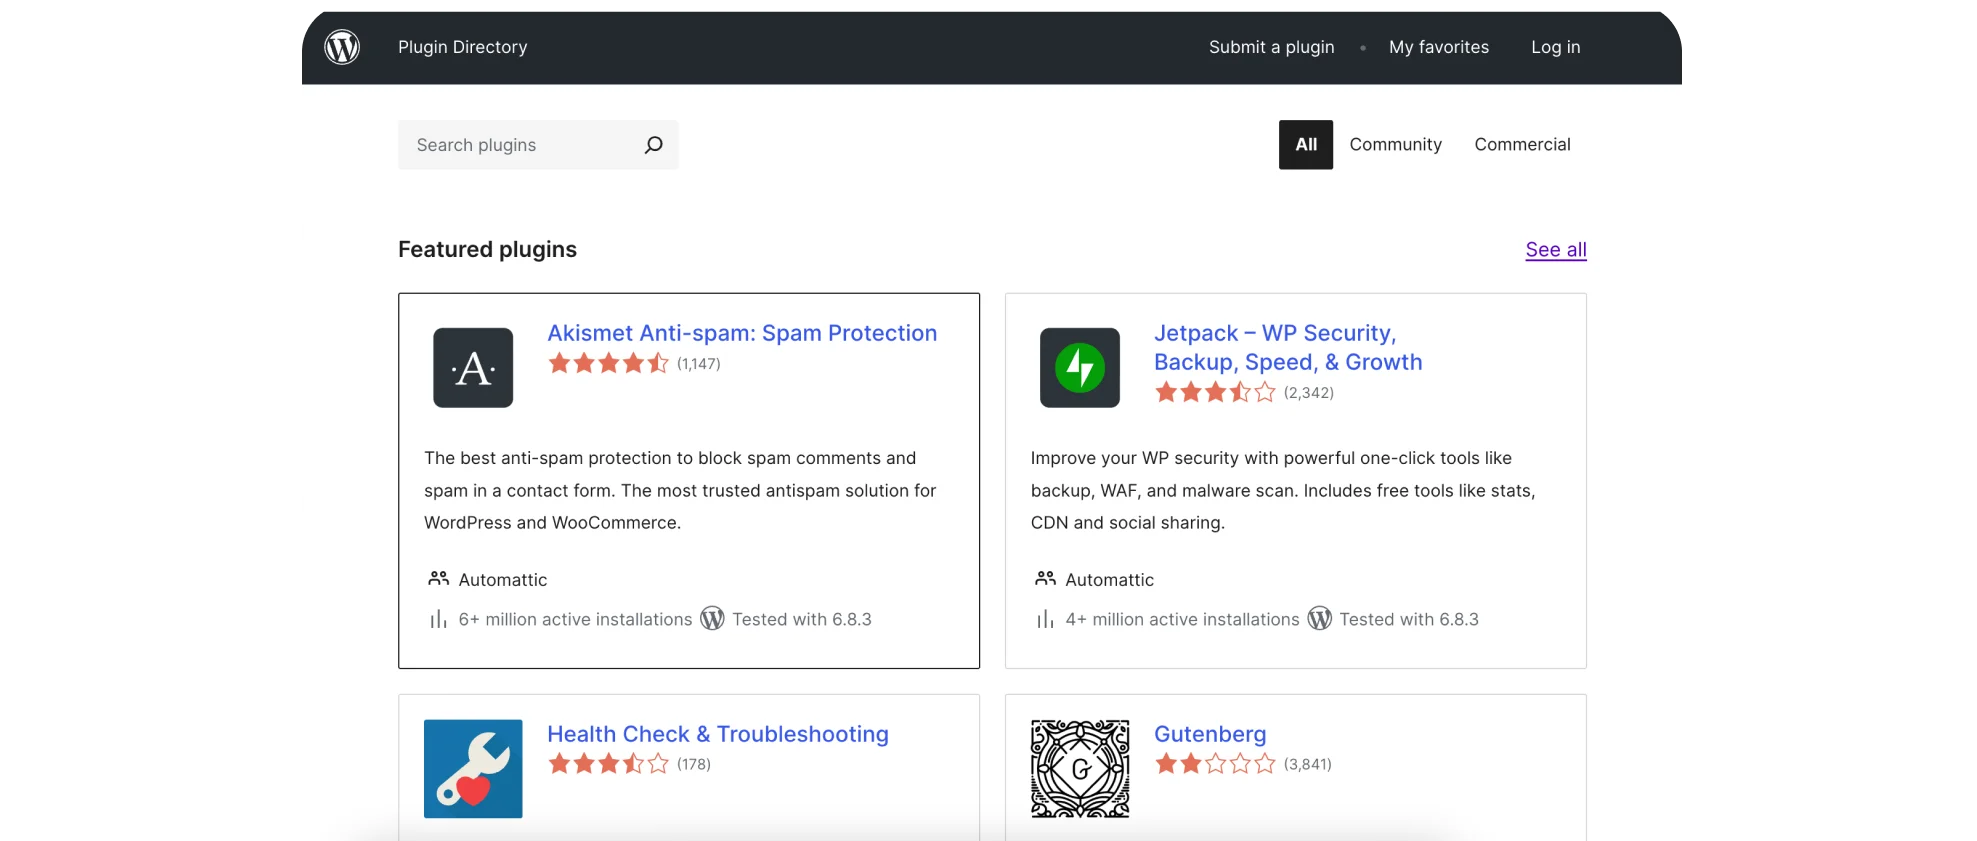Click the Gutenberg plugin logo

[x=1080, y=768]
